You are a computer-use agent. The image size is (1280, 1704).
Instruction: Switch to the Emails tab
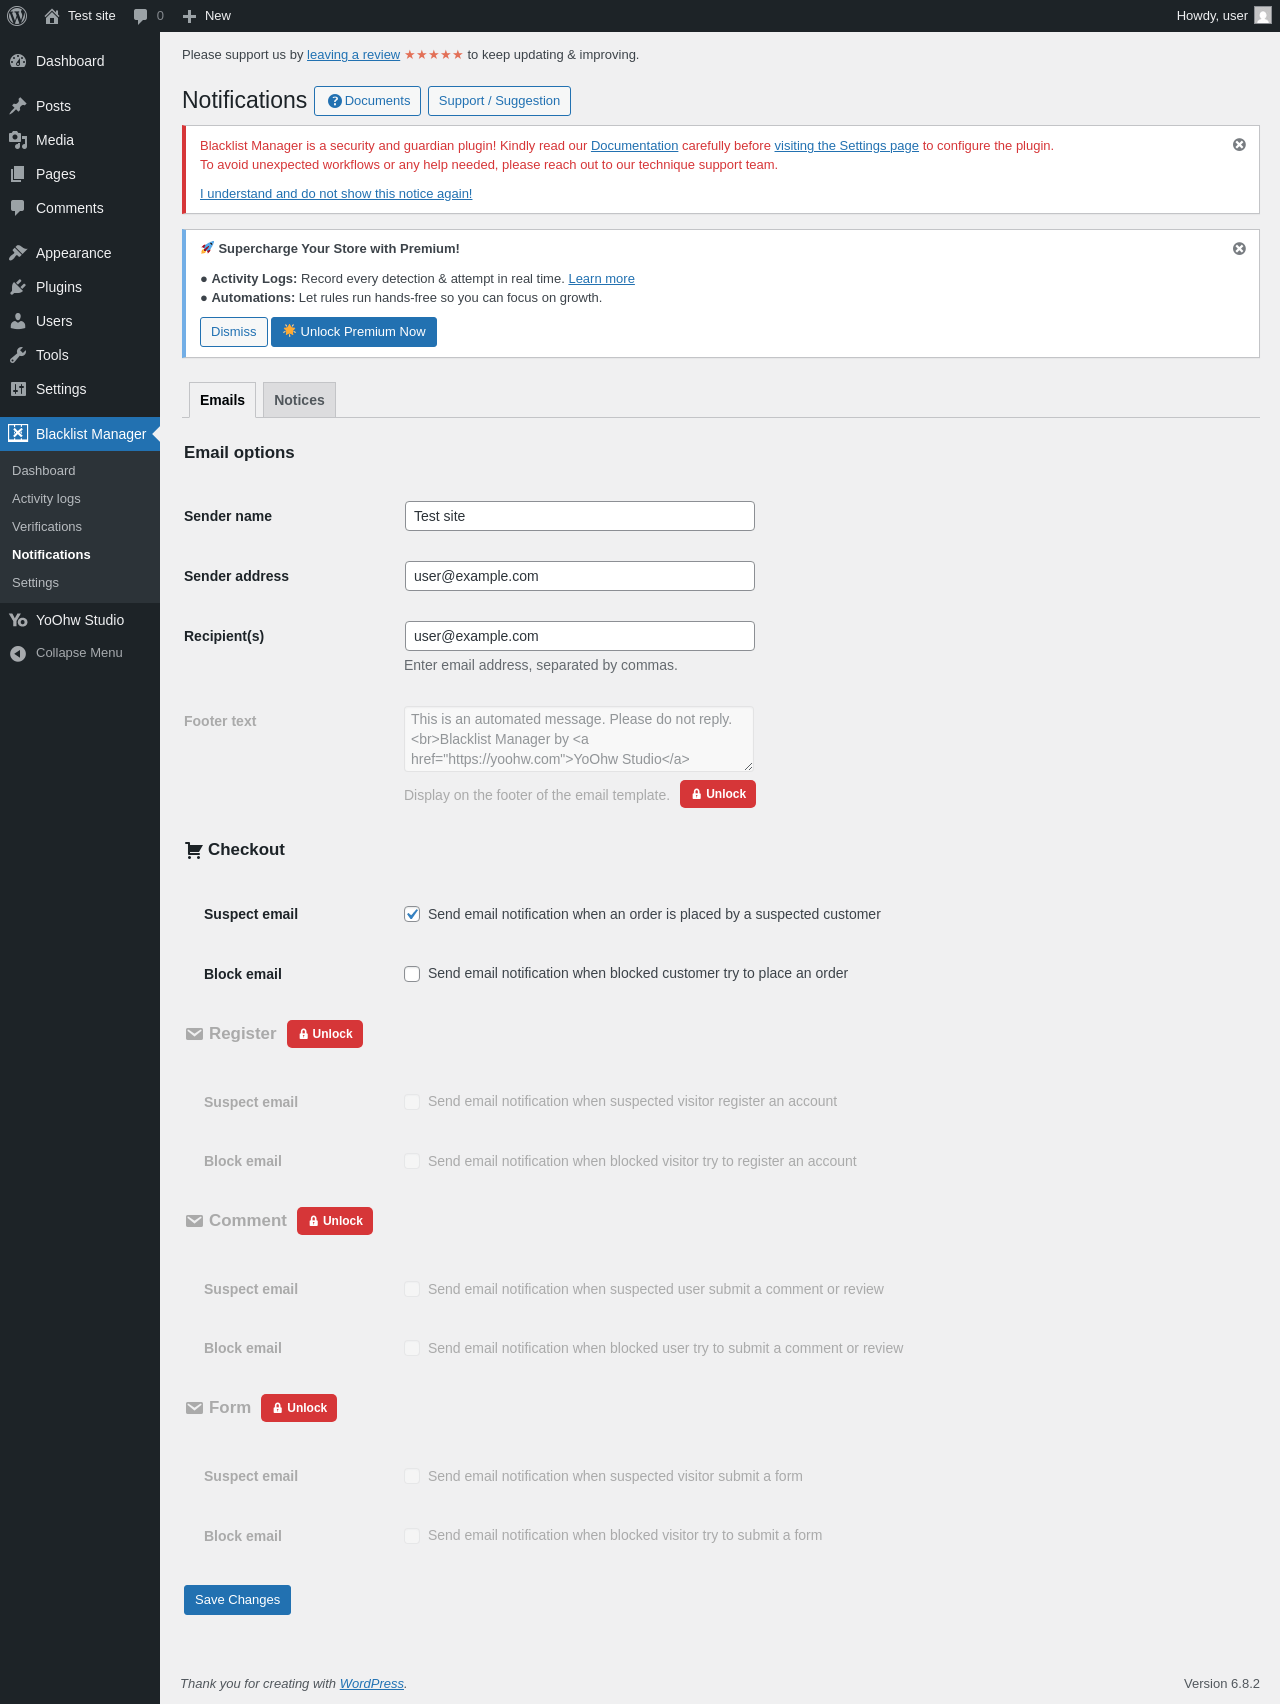[222, 400]
